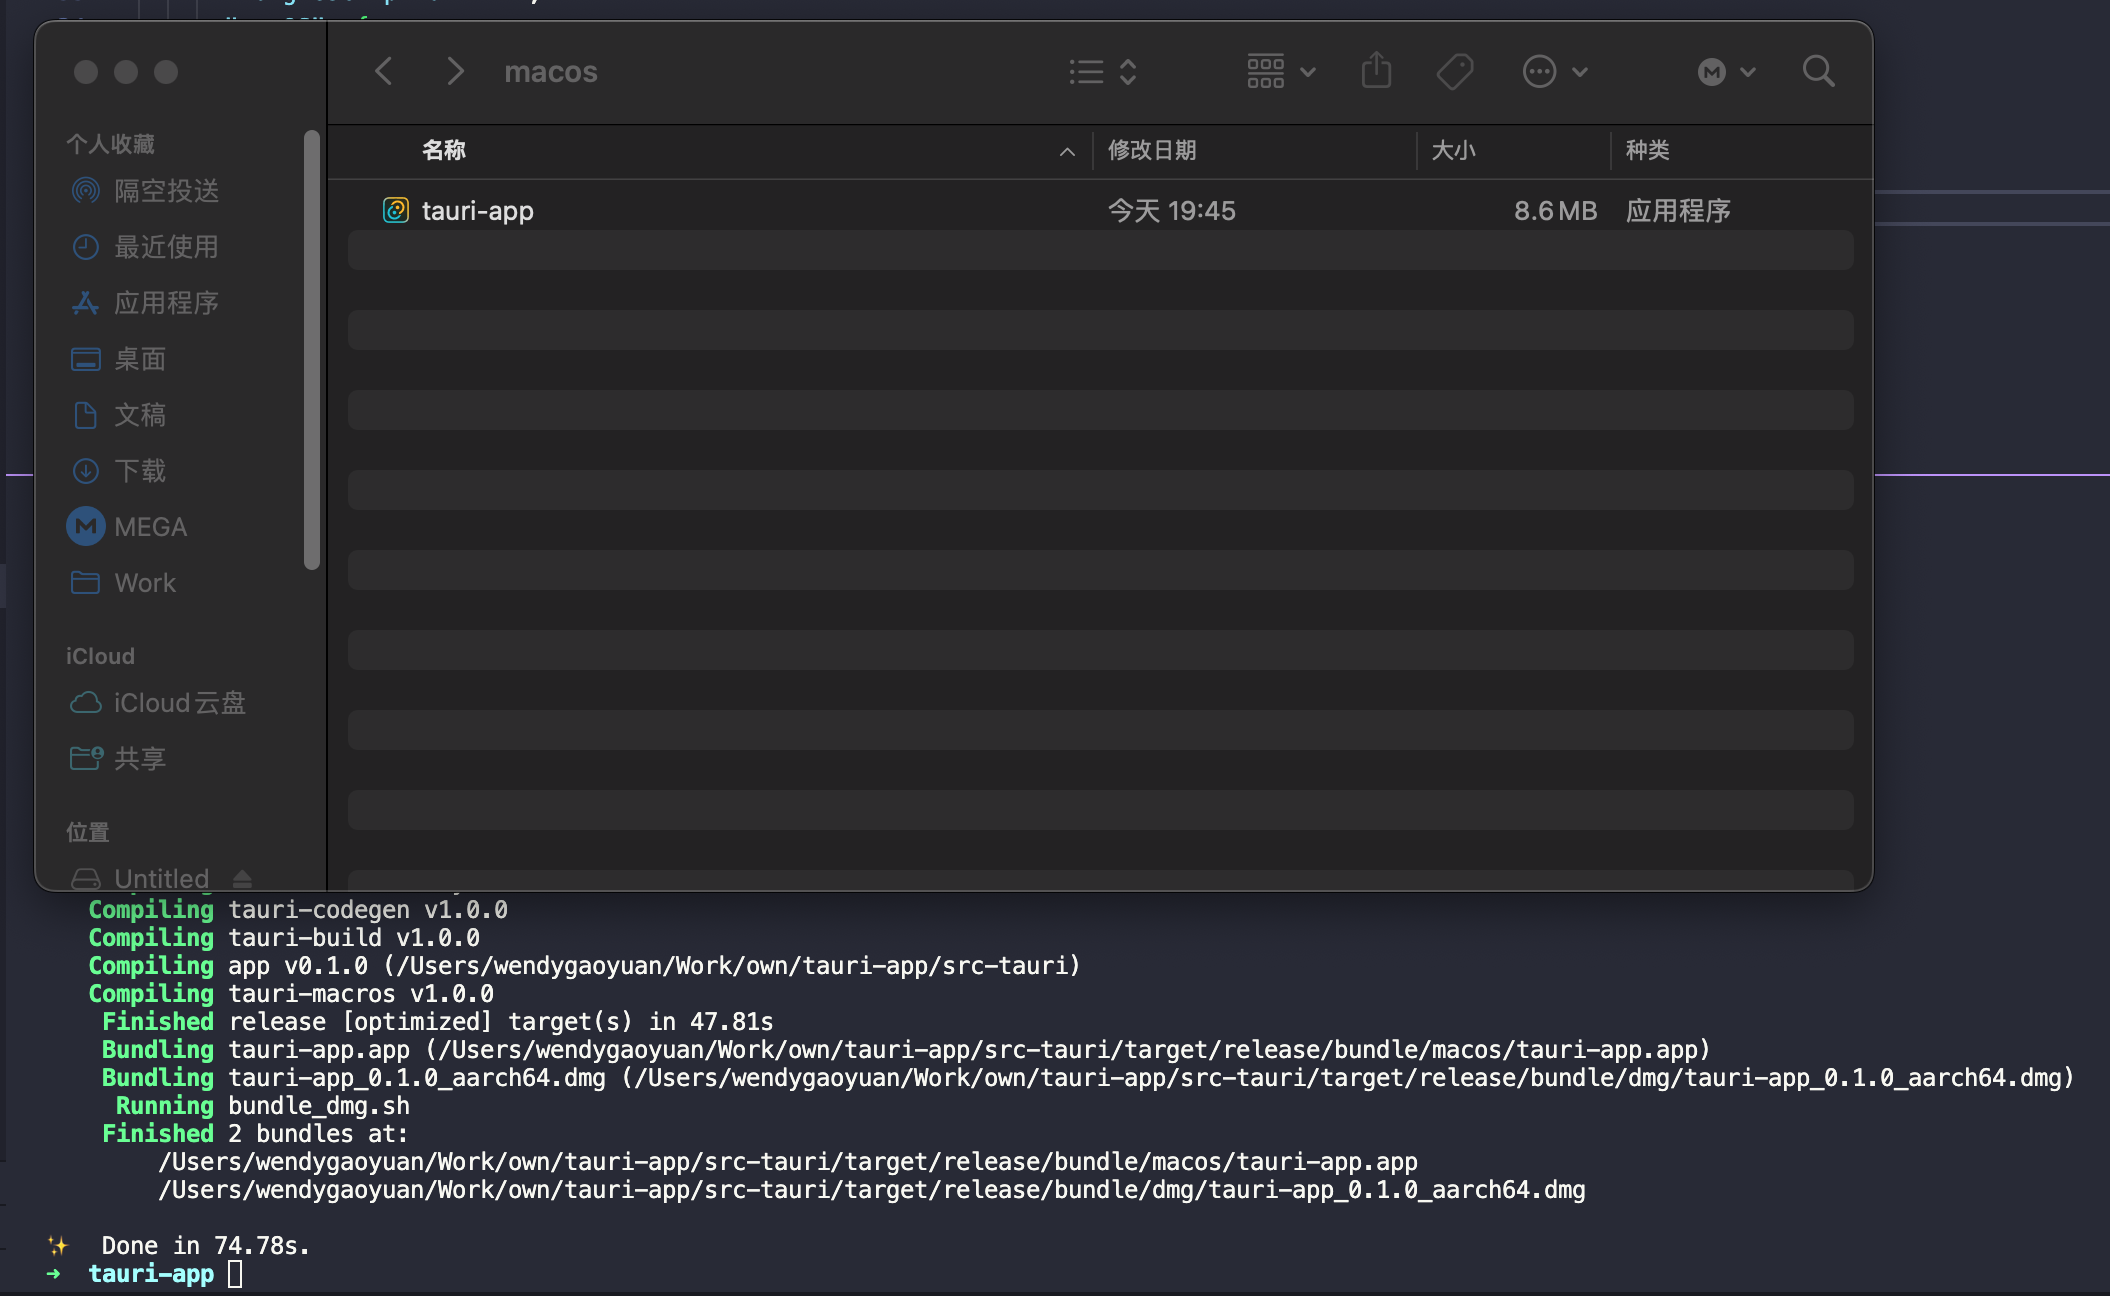Open the ellipsis action menu

point(1555,72)
